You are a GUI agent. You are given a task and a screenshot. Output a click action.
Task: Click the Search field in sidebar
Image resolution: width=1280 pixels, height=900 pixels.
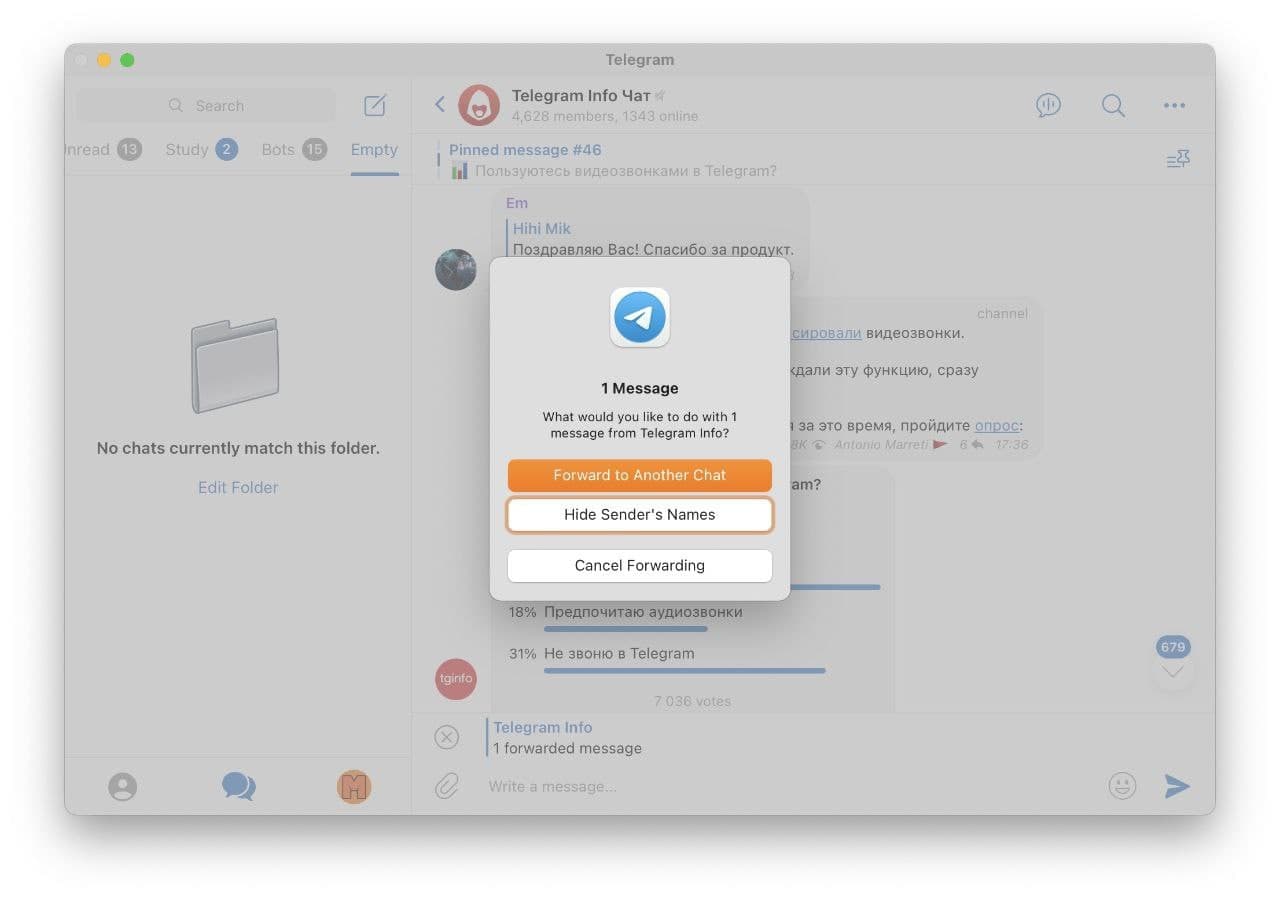click(206, 105)
